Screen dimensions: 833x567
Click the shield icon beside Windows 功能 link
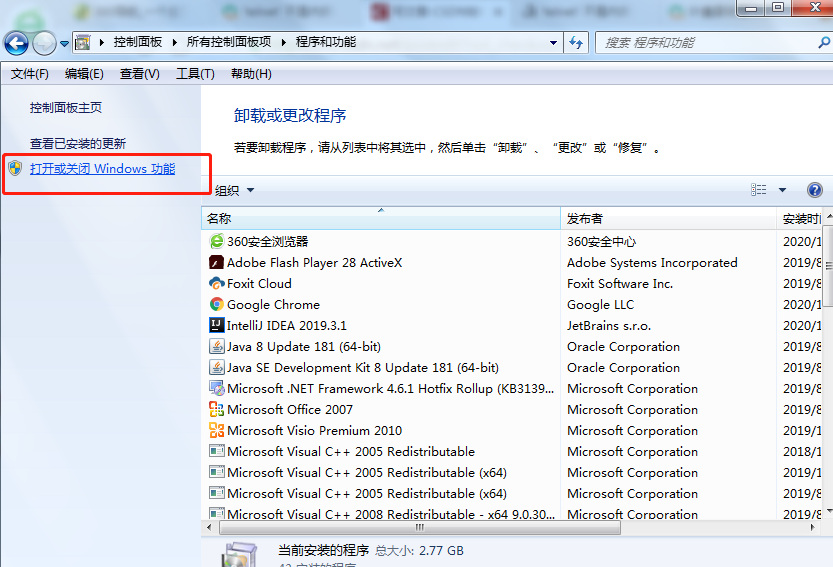[x=15, y=168]
